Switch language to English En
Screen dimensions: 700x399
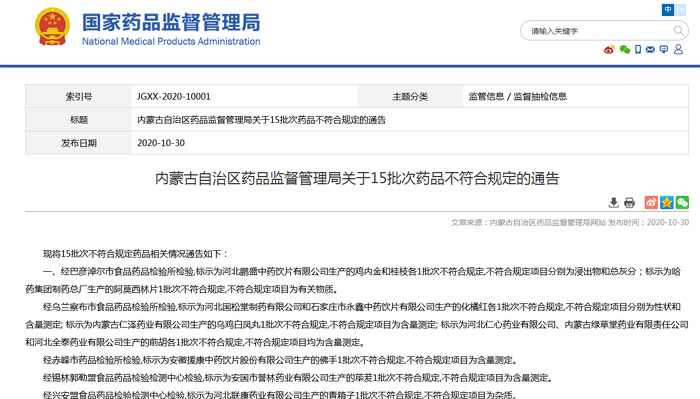click(x=680, y=9)
